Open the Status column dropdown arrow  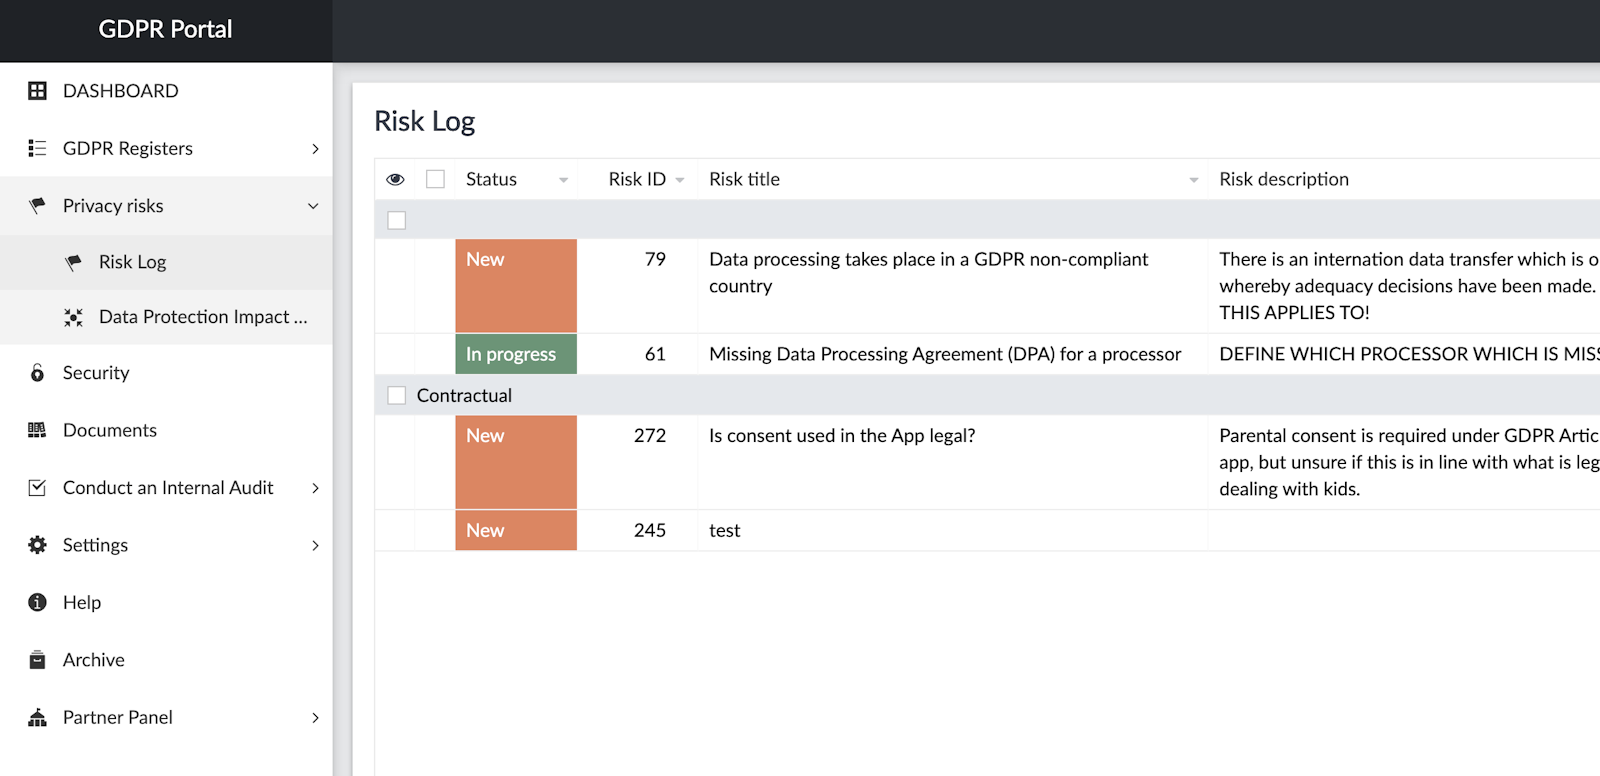563,180
